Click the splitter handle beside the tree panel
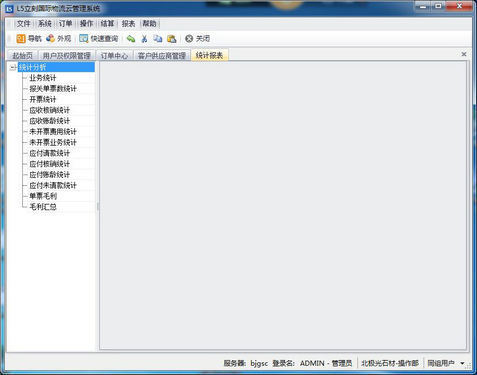 (98, 207)
